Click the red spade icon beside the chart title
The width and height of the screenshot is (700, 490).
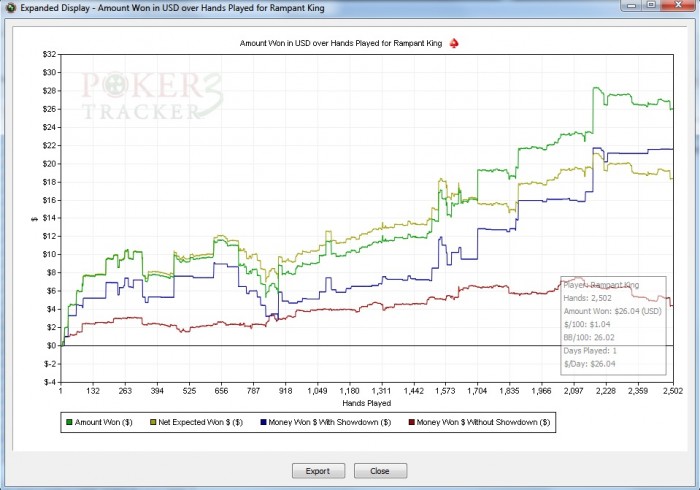pyautogui.click(x=454, y=43)
